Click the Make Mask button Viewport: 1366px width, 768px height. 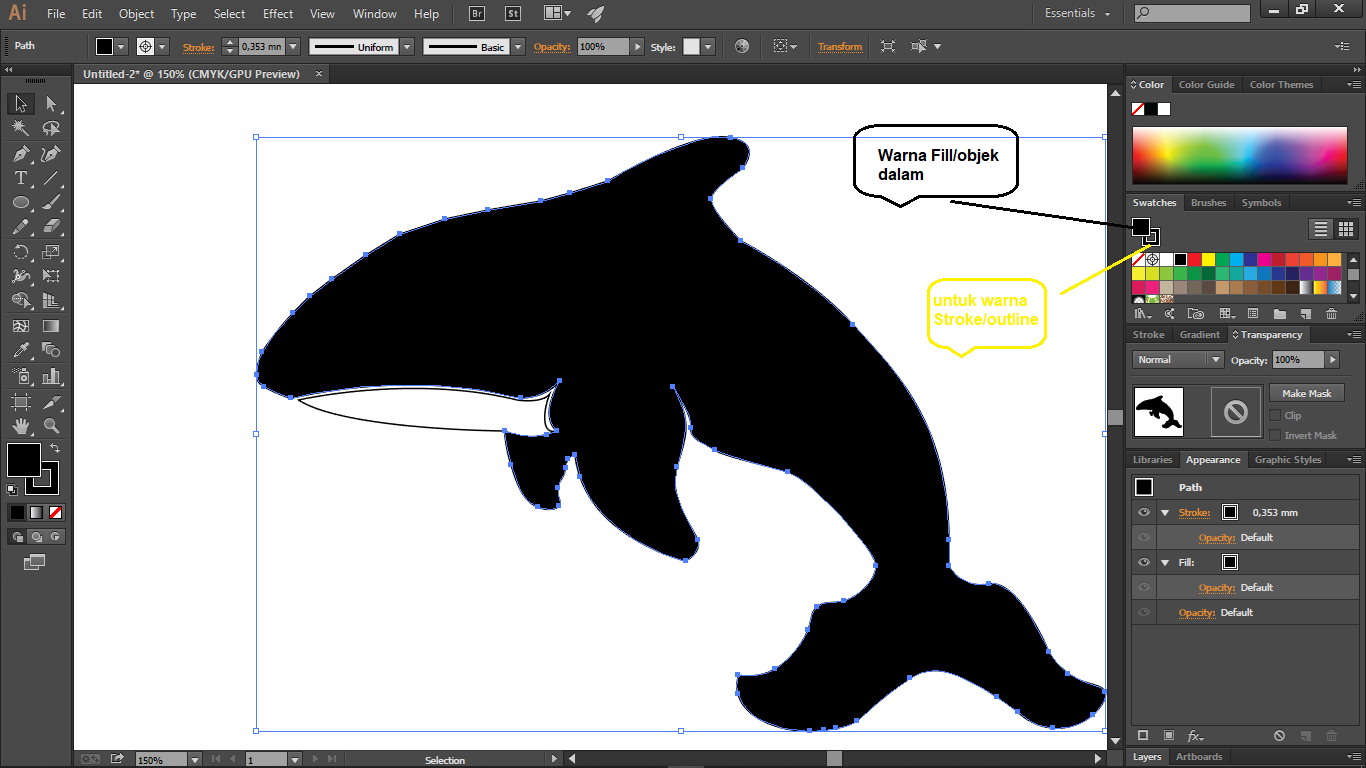point(1306,393)
